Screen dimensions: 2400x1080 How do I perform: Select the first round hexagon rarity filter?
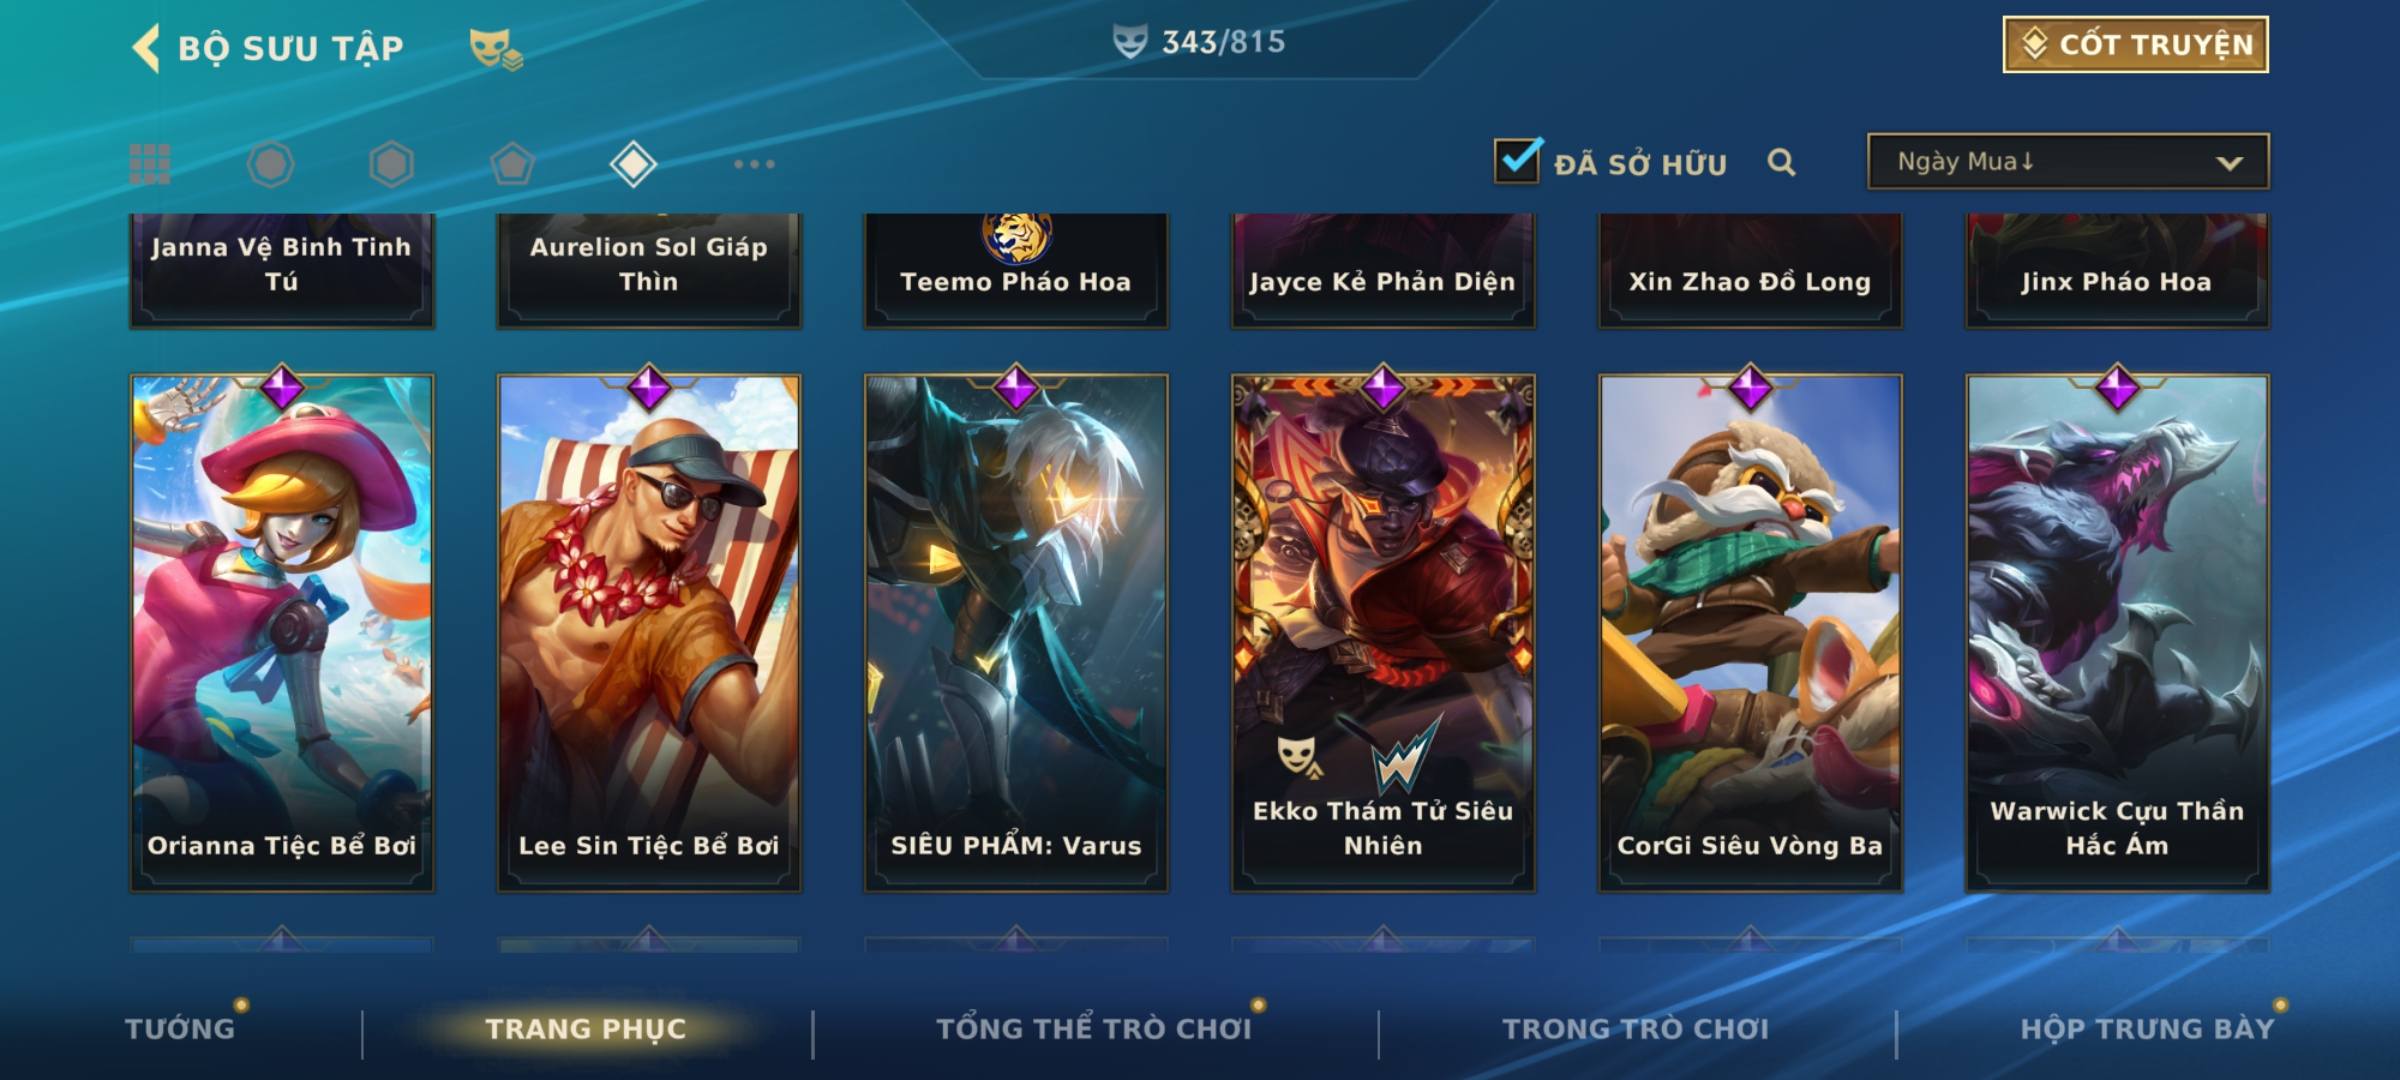(x=270, y=164)
